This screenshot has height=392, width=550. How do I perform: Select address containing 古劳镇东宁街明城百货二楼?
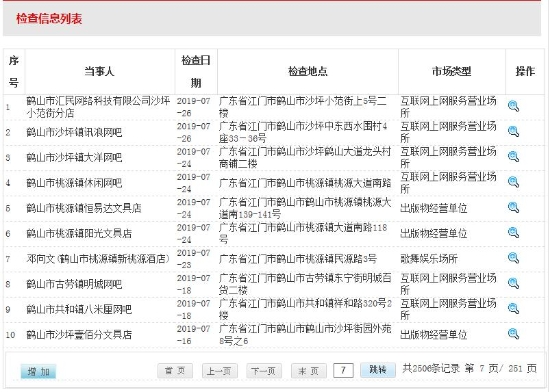(305, 284)
